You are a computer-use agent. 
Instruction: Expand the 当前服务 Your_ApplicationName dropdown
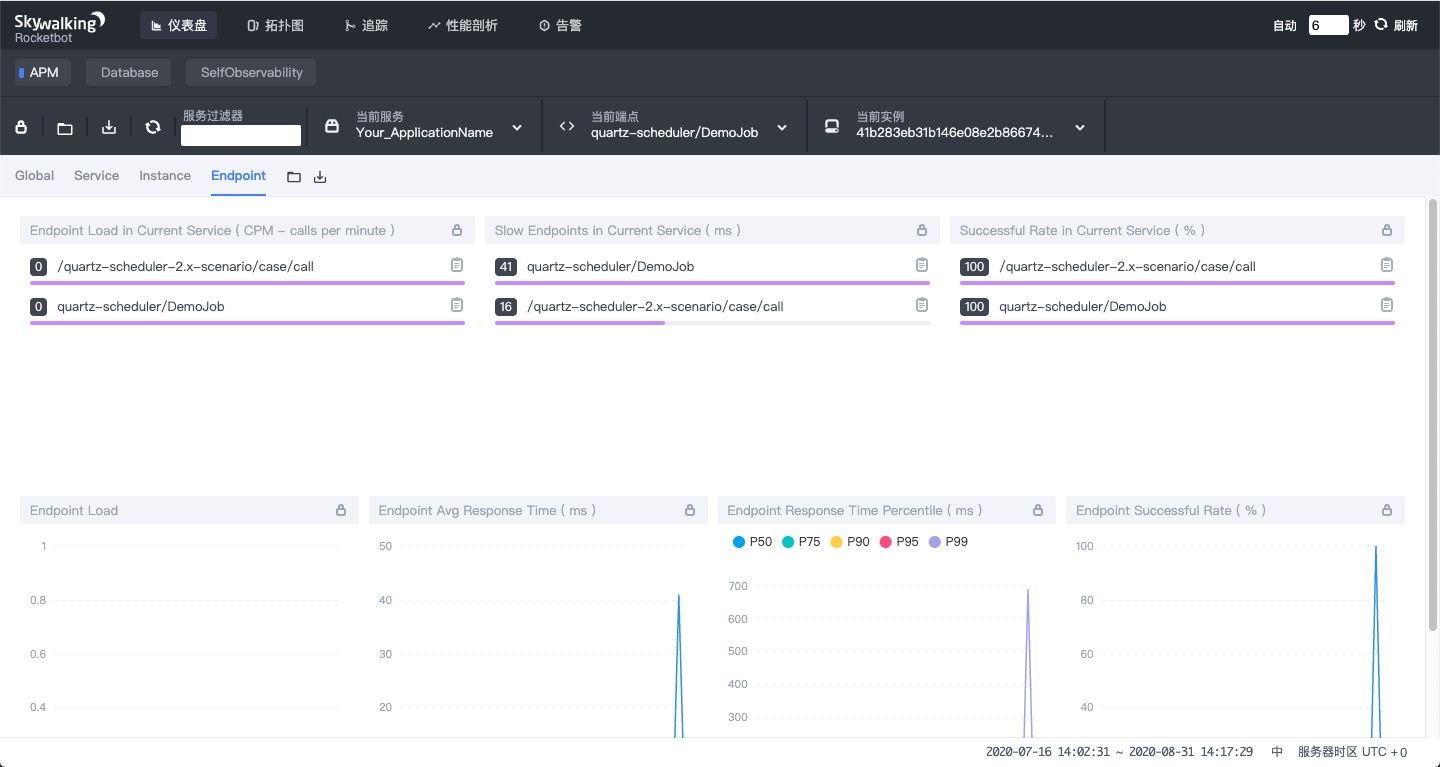tap(517, 128)
